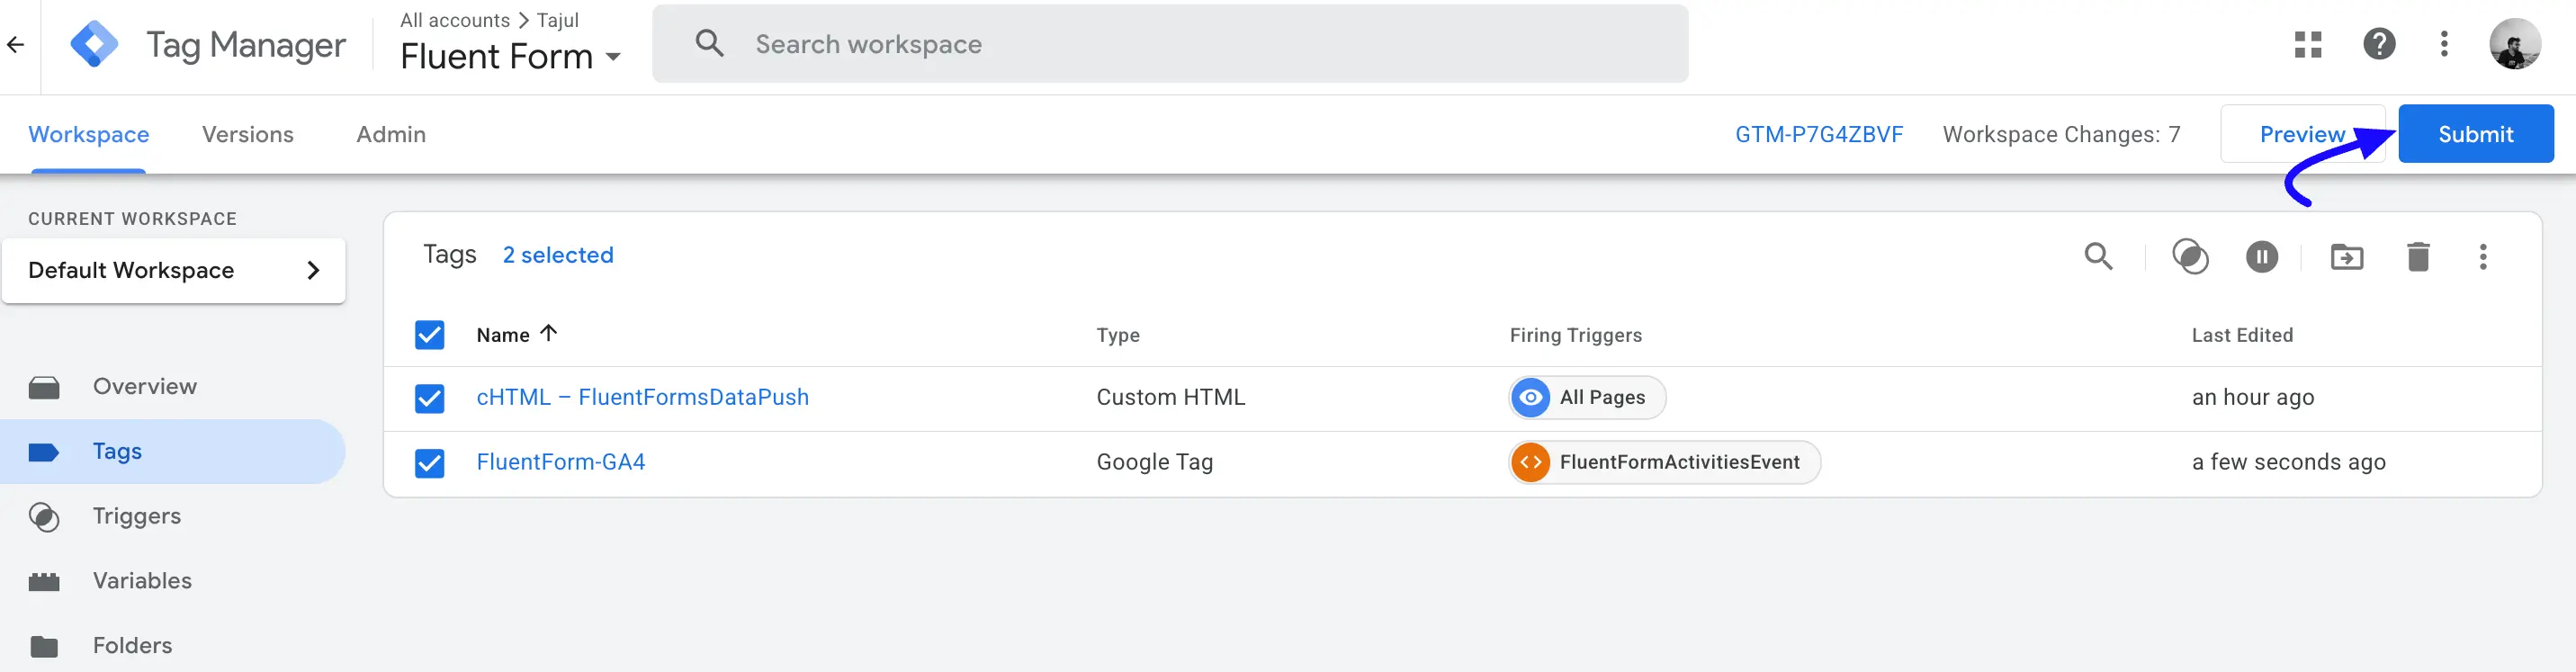Open the help question mark icon
The height and width of the screenshot is (672, 2576).
click(x=2379, y=44)
